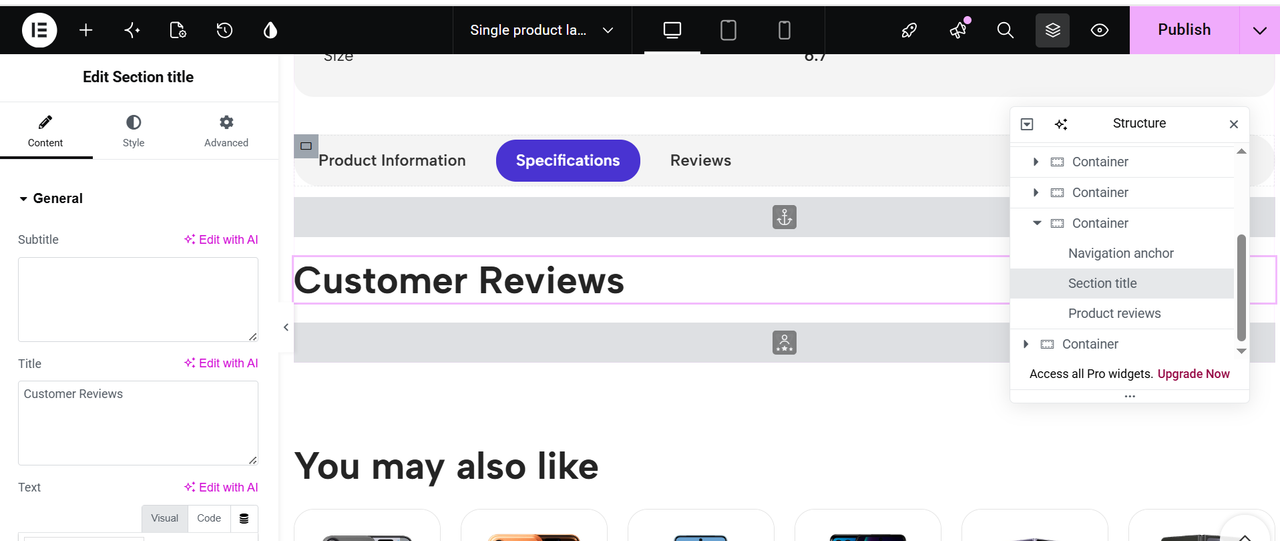Click the AI sparkle icon in Structure panel
Screen dimensions: 1280x541
pyautogui.click(x=1061, y=124)
